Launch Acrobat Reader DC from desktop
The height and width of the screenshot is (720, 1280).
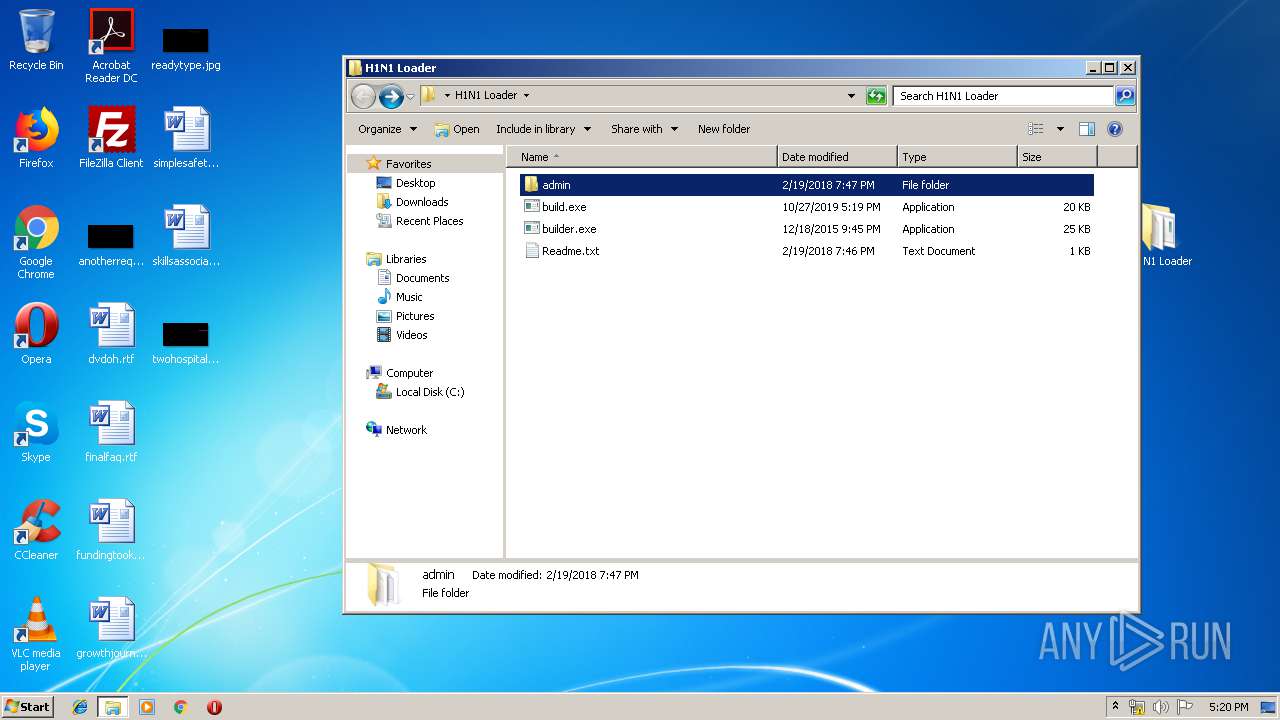click(111, 46)
